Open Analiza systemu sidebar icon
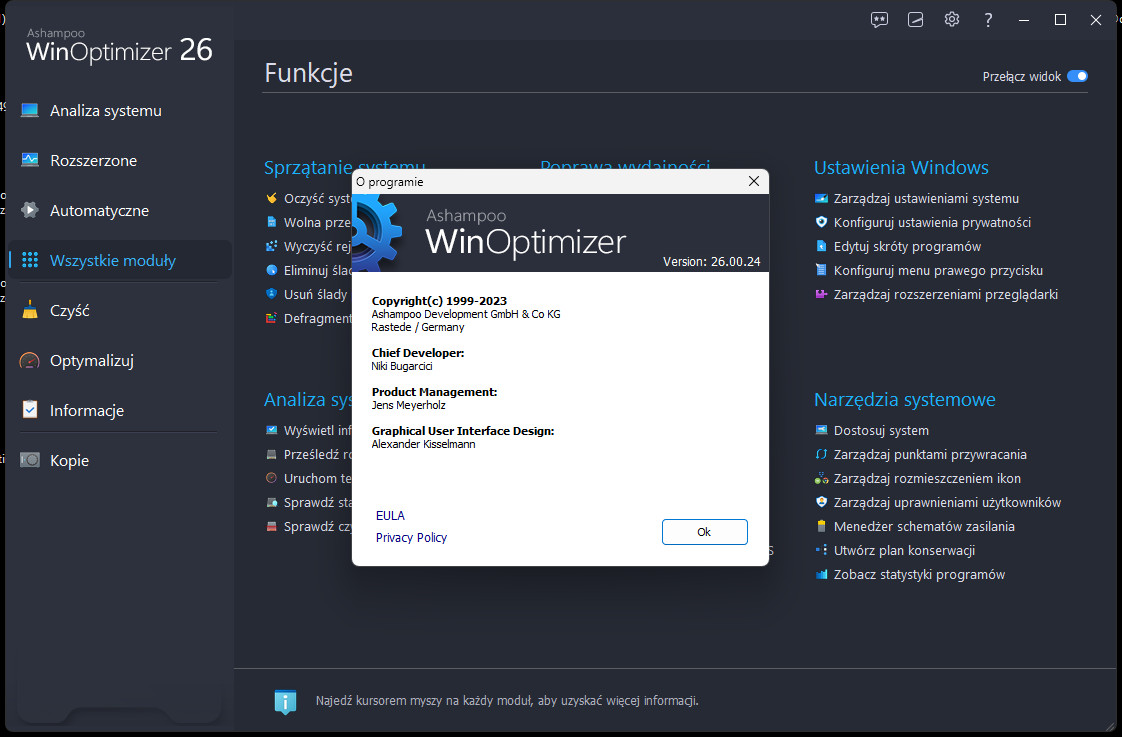1122x737 pixels. point(29,110)
